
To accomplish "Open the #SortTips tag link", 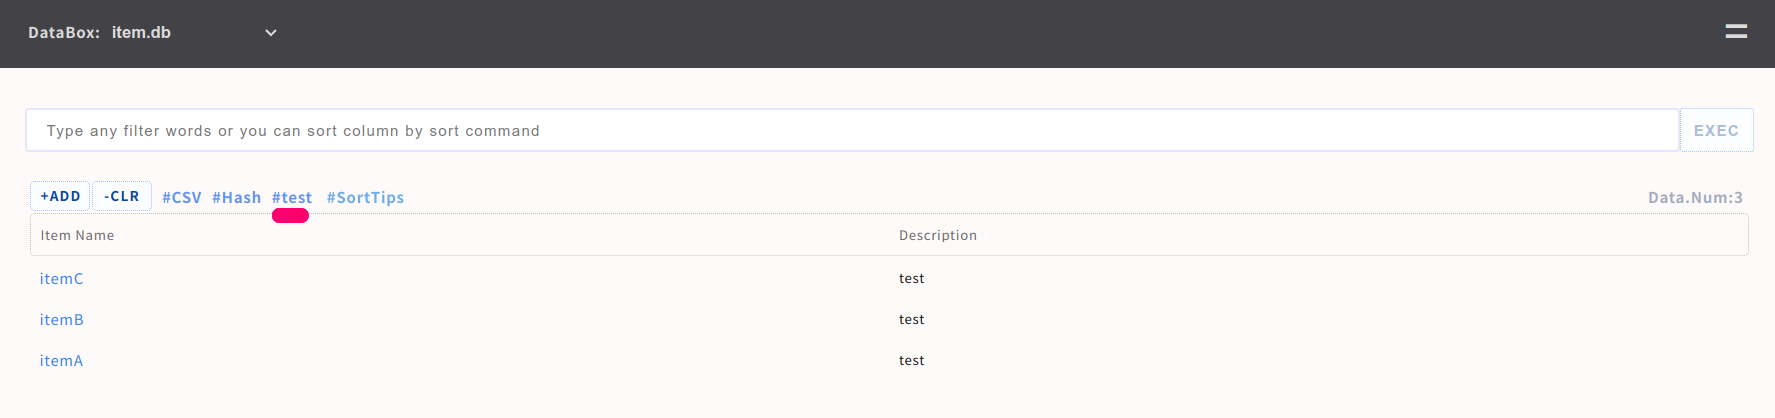I will coord(365,198).
